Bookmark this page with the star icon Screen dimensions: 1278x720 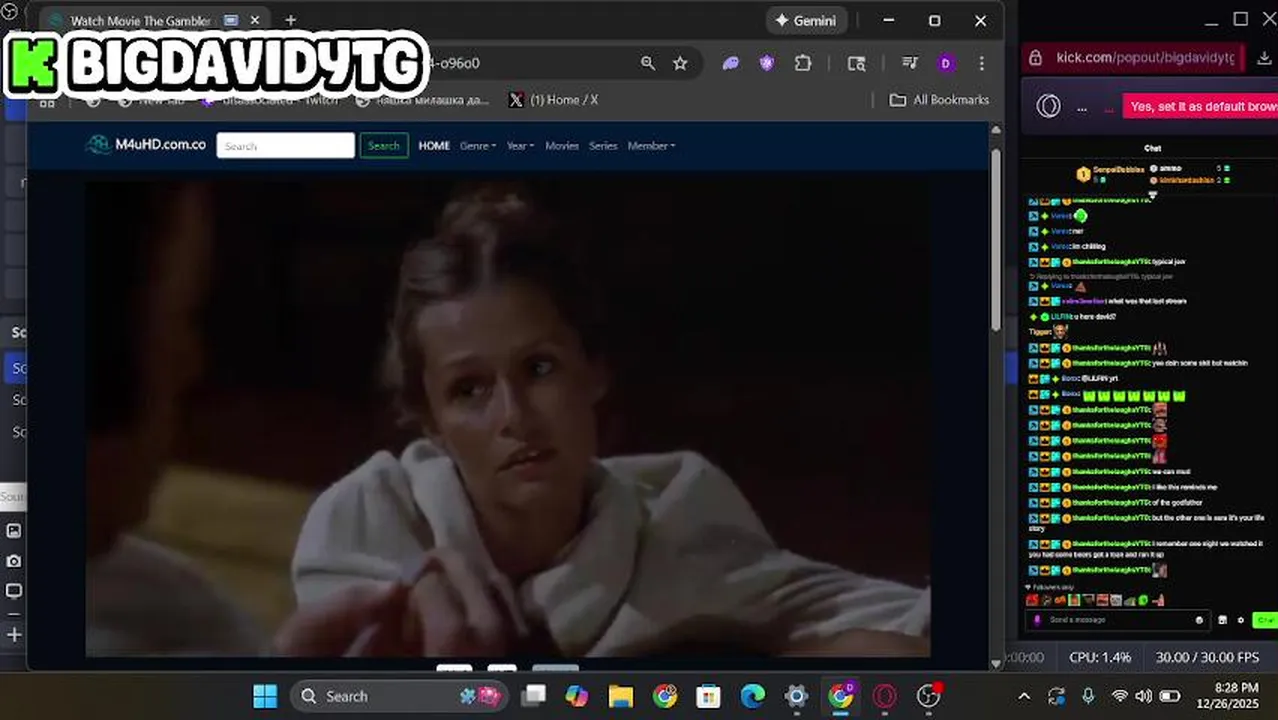click(x=680, y=63)
